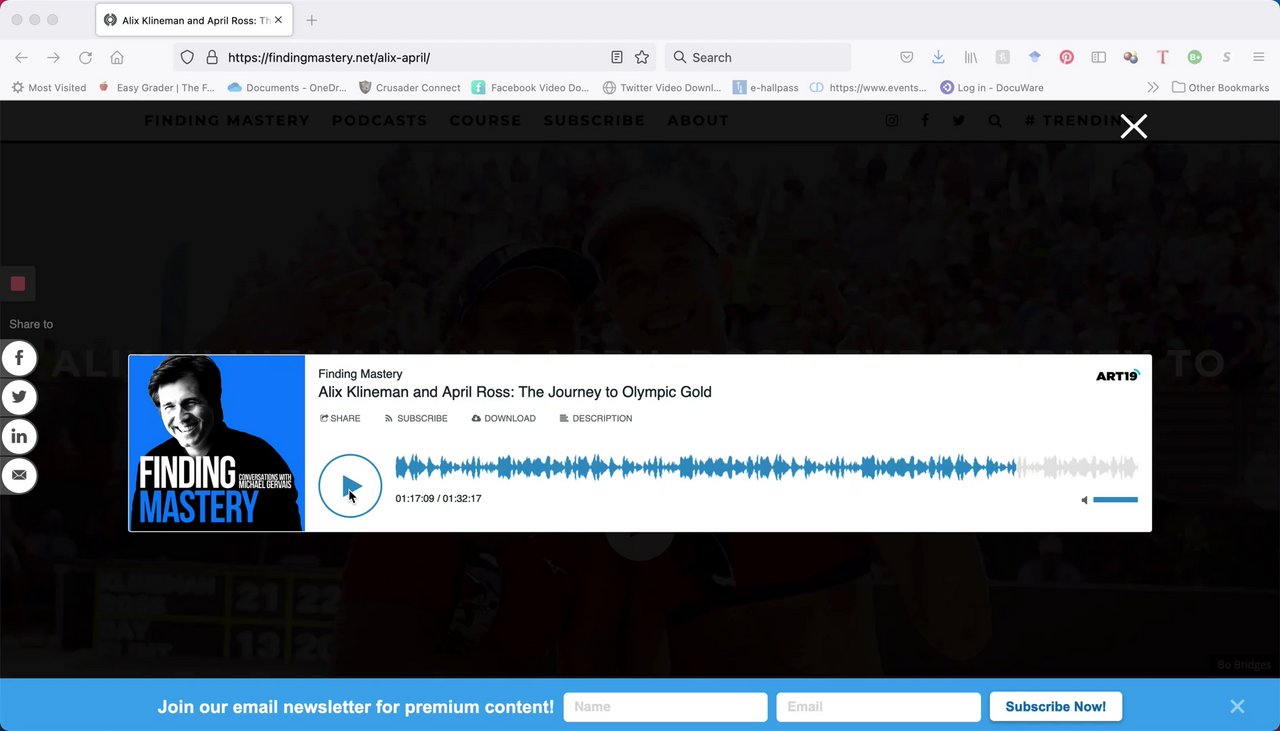This screenshot has height=731, width=1280.
Task: Open the Twitter Video Downloader bookmark
Action: (661, 87)
